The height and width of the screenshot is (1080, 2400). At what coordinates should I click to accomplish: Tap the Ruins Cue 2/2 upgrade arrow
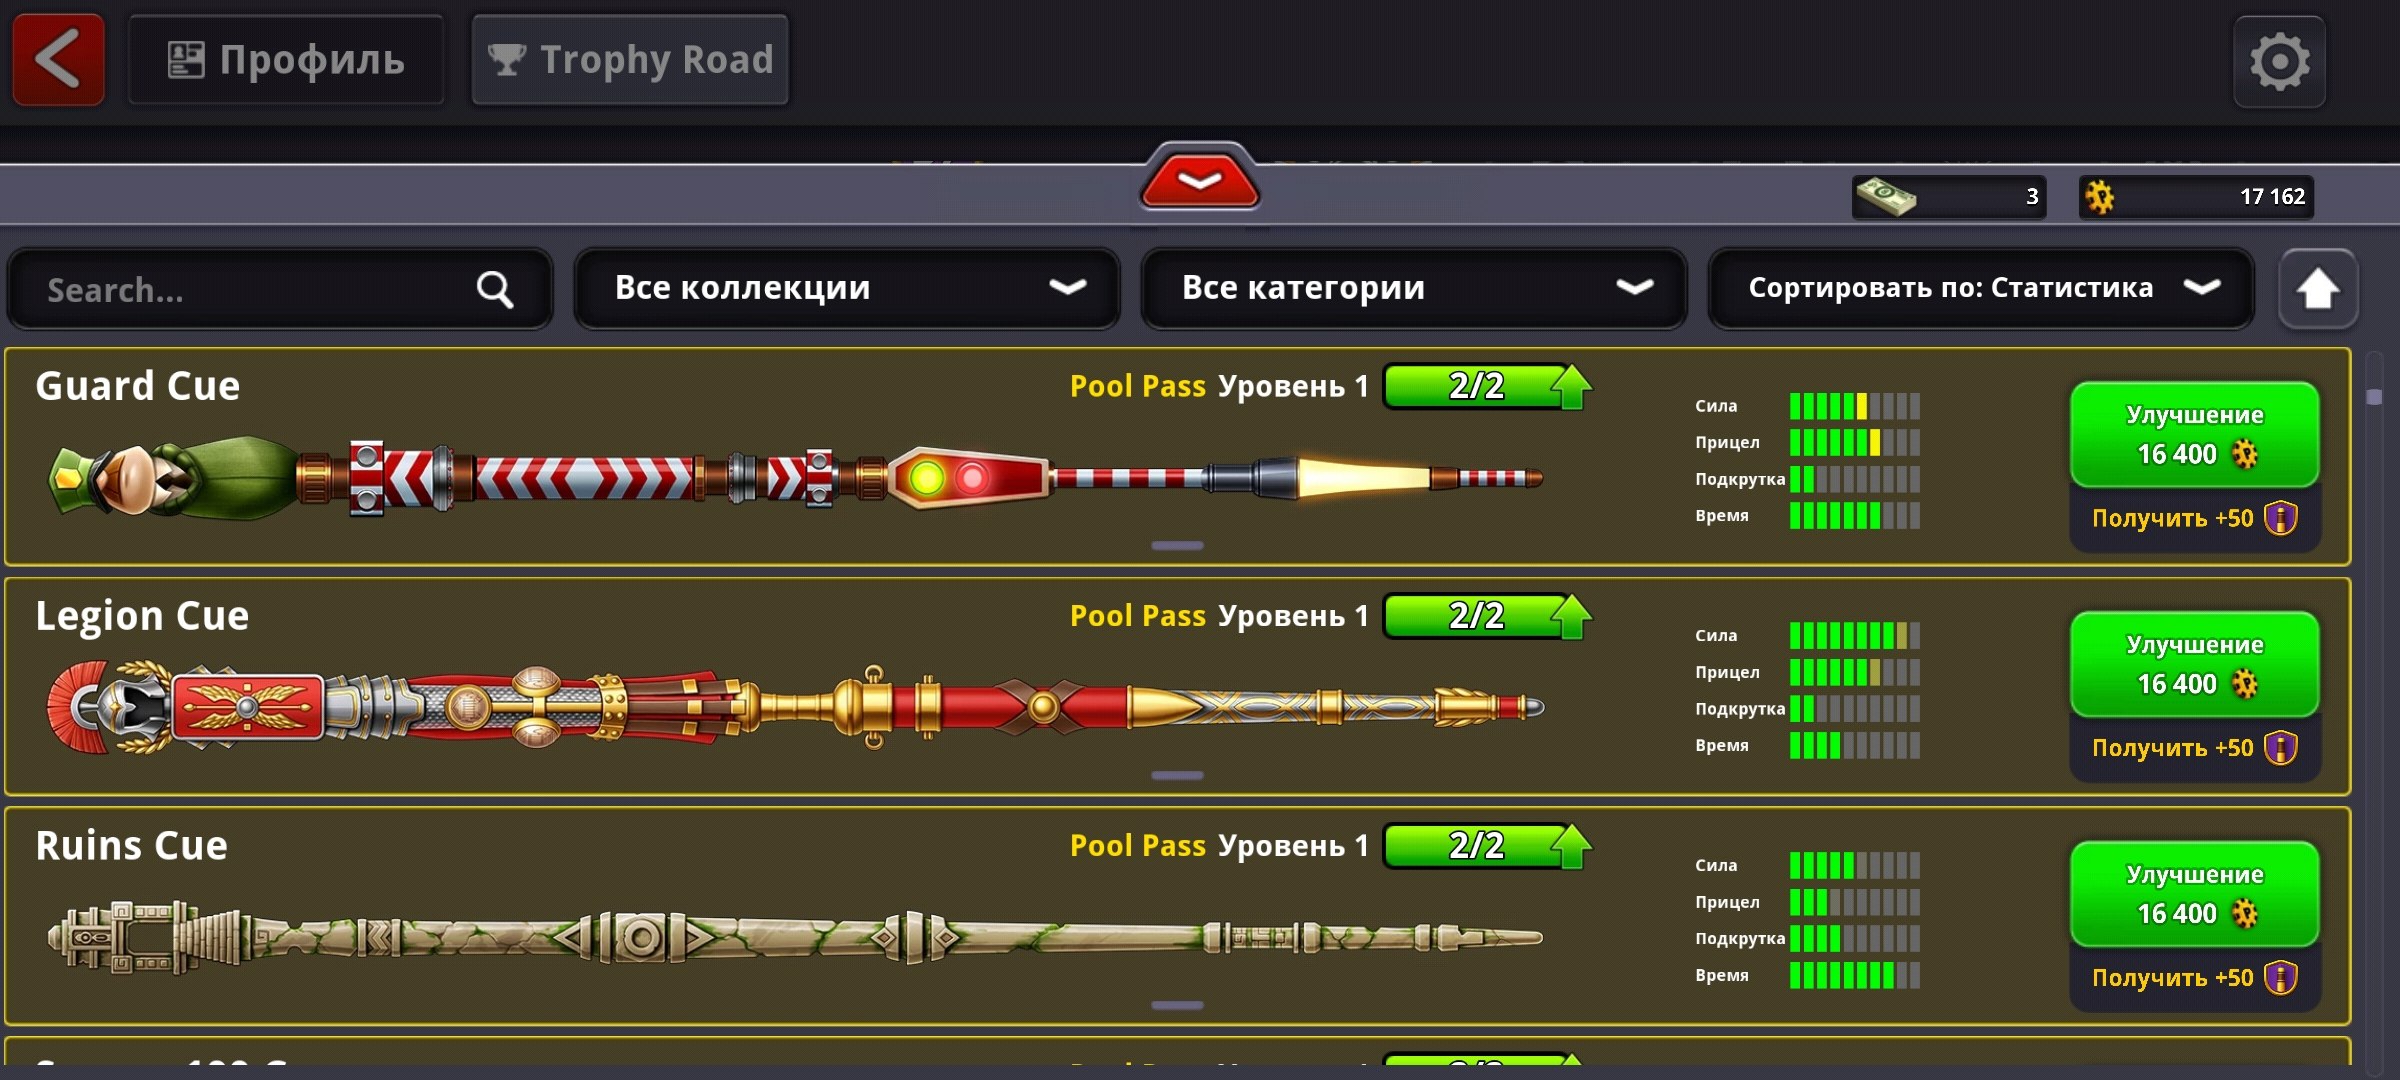coord(1572,847)
